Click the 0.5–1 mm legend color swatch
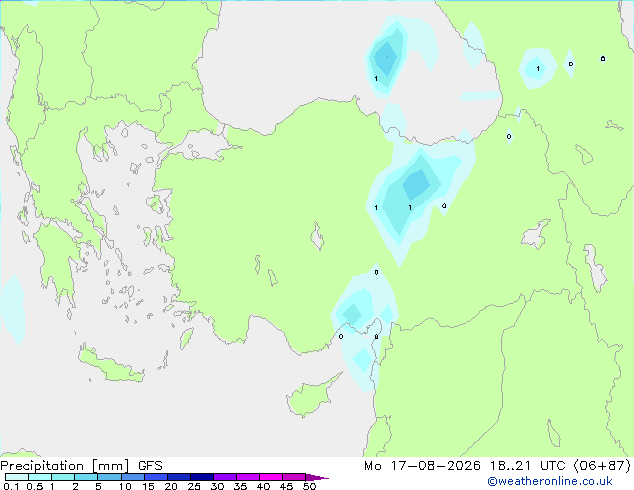 (x=40, y=477)
